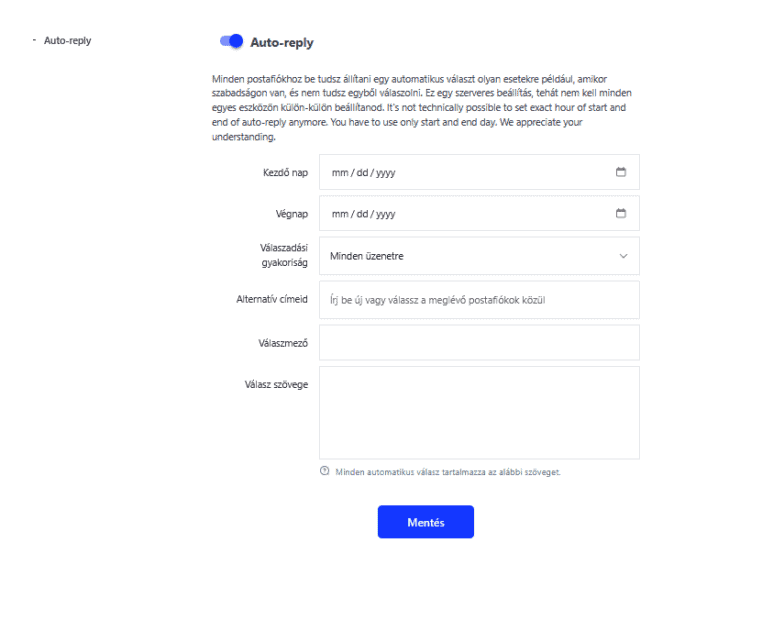Select the month segment of Kezdő nap
762x620 pixels.
coord(340,173)
